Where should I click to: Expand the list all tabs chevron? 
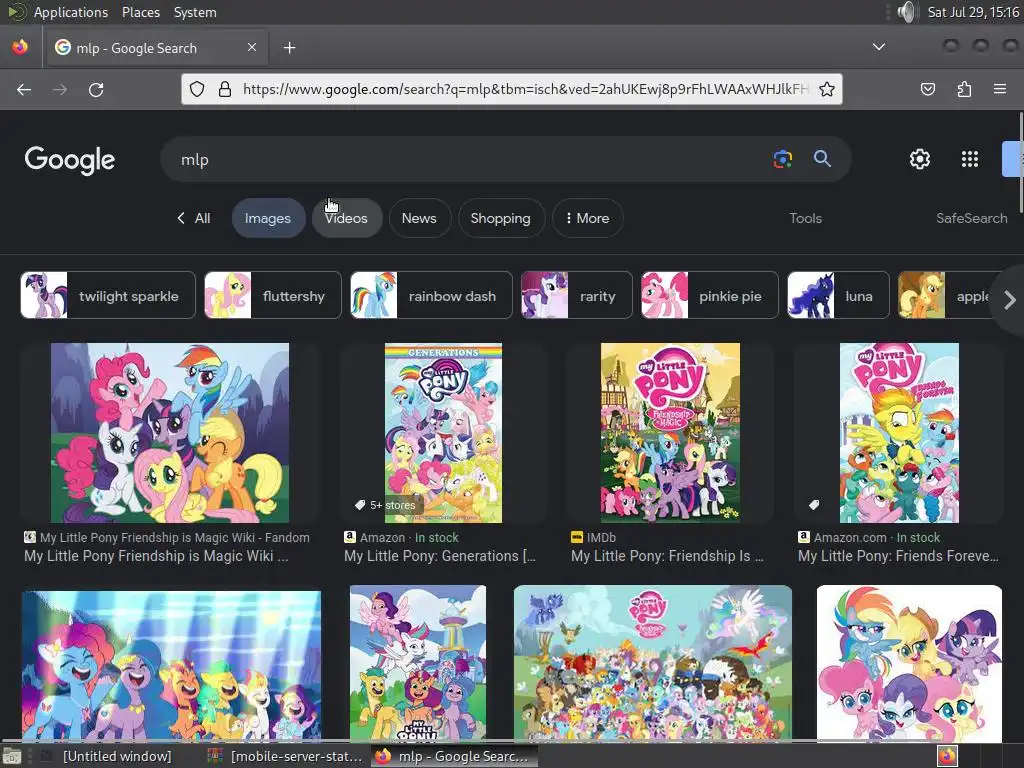tap(879, 47)
